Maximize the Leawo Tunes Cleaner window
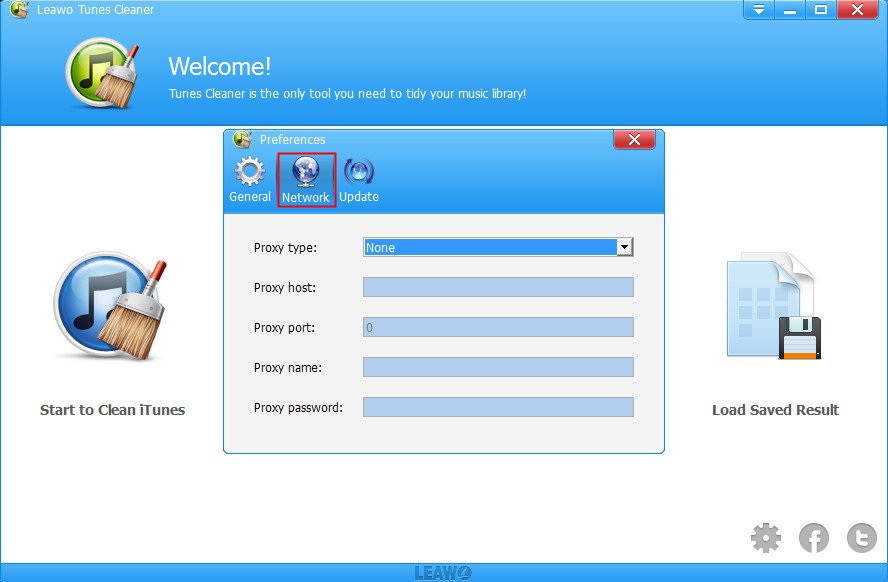Viewport: 888px width, 582px height. coord(821,10)
